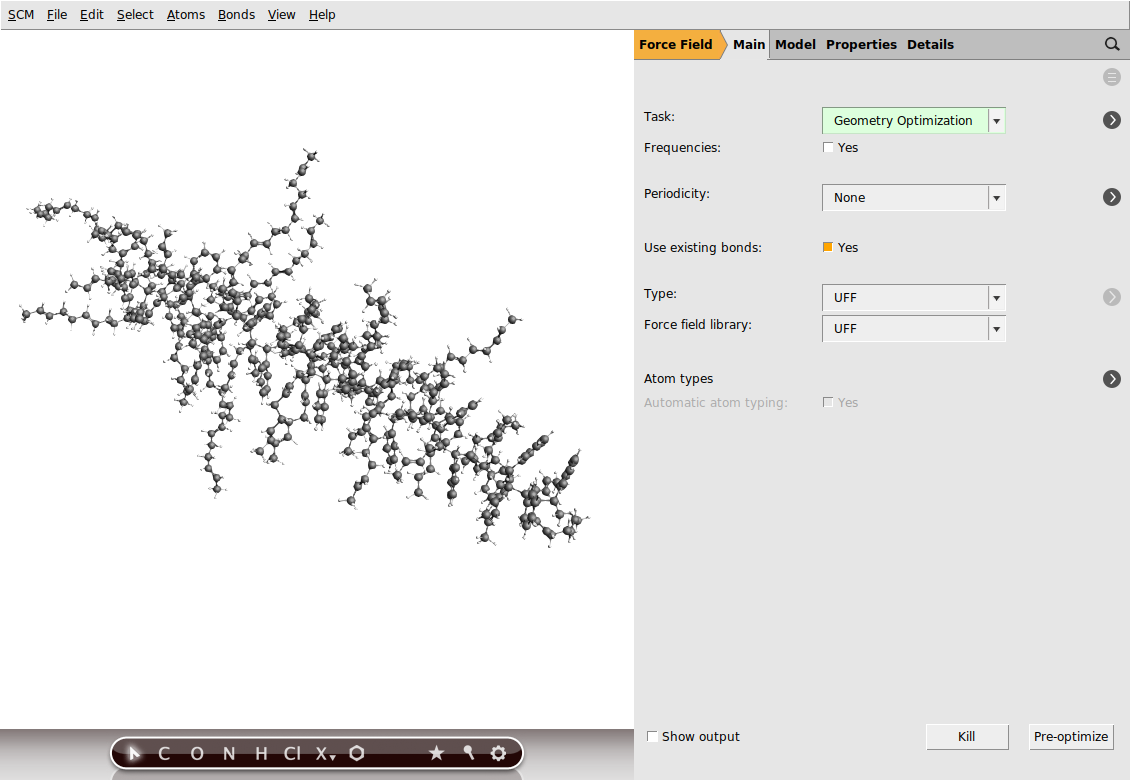This screenshot has height=780, width=1130.
Task: Check the Show output option
Action: (x=652, y=736)
